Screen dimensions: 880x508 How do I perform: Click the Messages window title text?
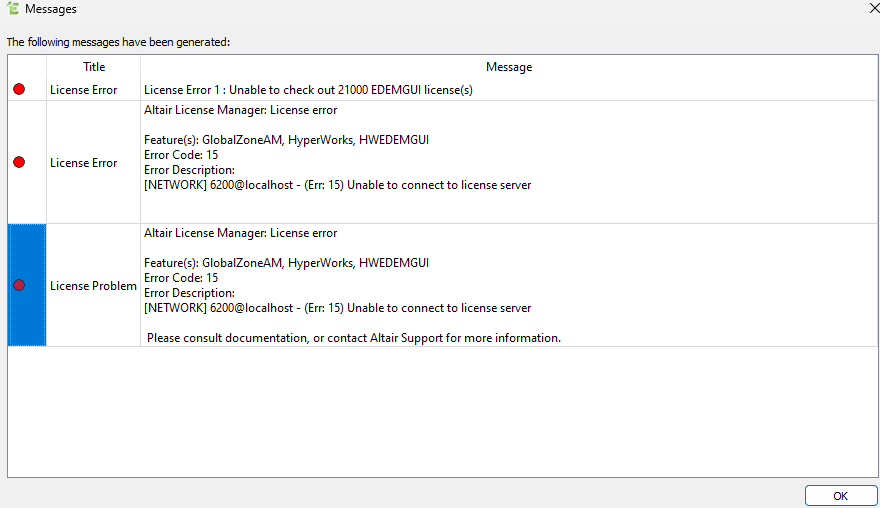(x=51, y=9)
